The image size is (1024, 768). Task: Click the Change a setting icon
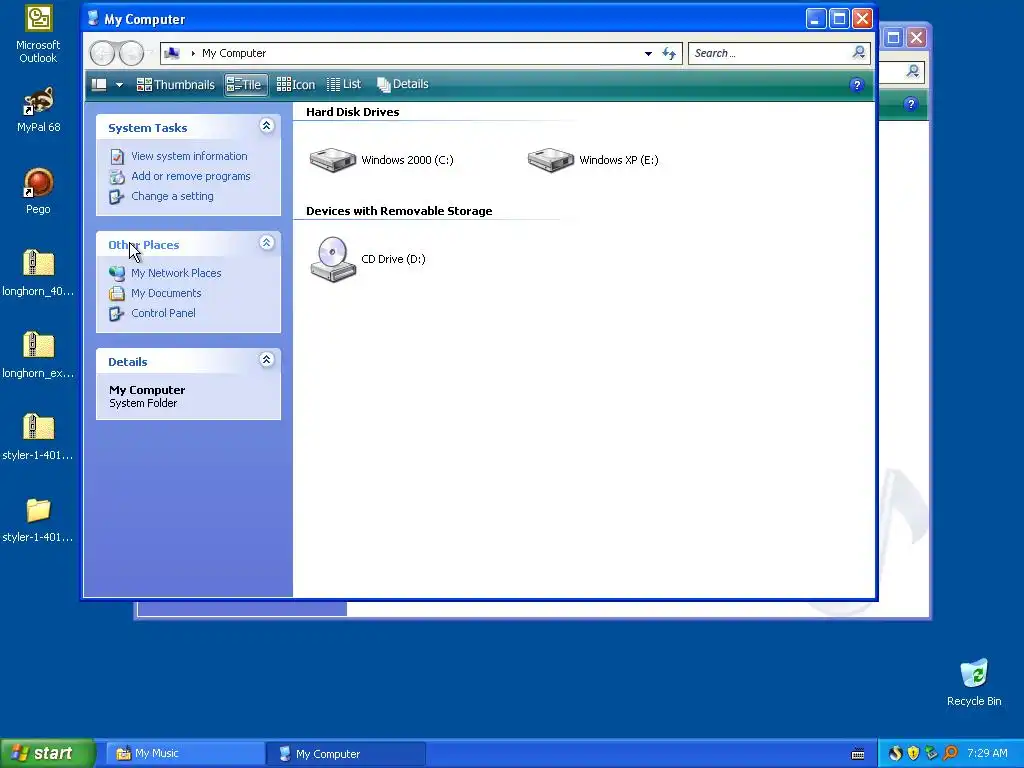(x=117, y=197)
